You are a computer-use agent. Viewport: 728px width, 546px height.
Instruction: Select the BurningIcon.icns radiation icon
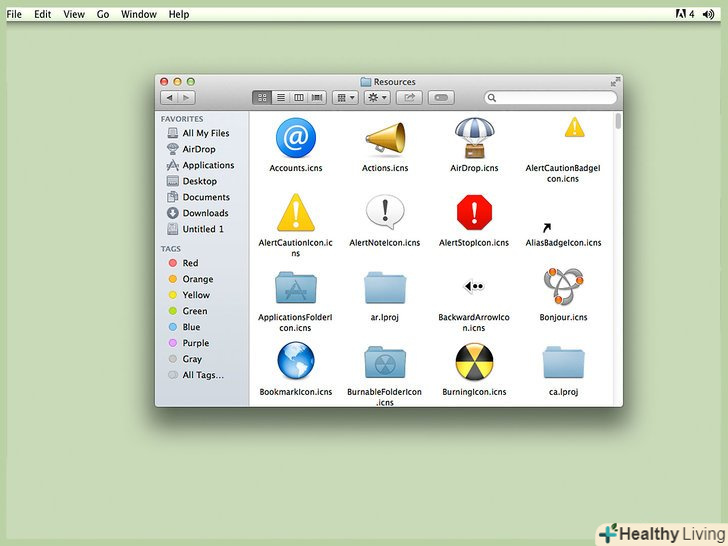(x=474, y=362)
